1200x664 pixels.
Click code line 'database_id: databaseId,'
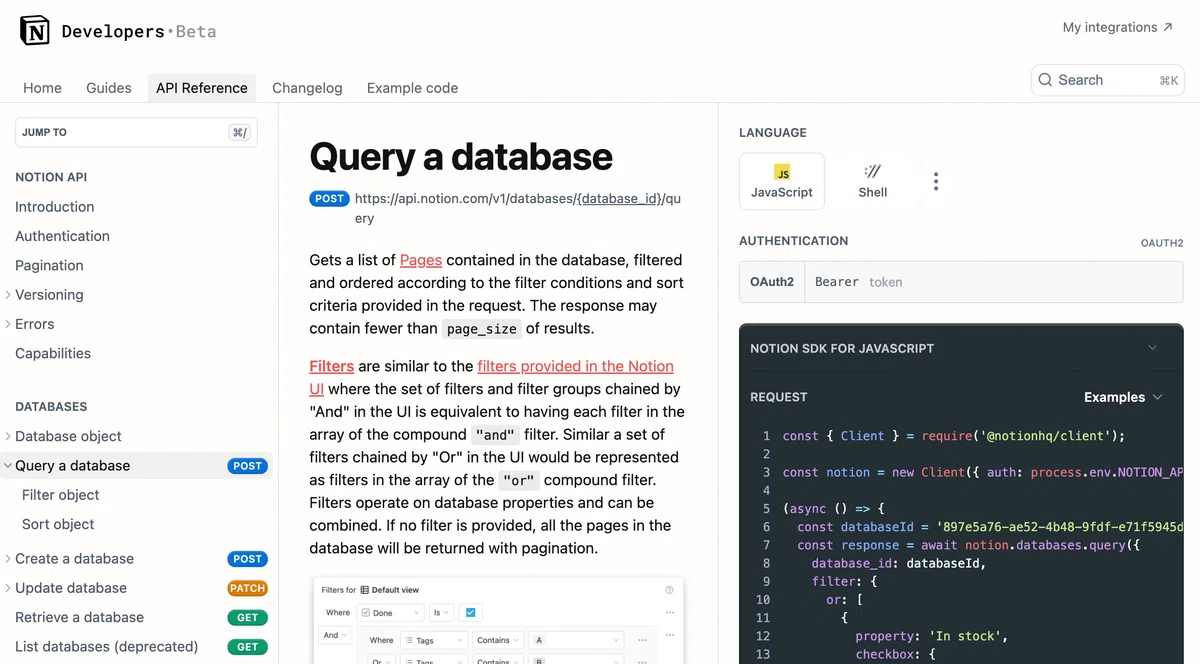click(x=898, y=563)
